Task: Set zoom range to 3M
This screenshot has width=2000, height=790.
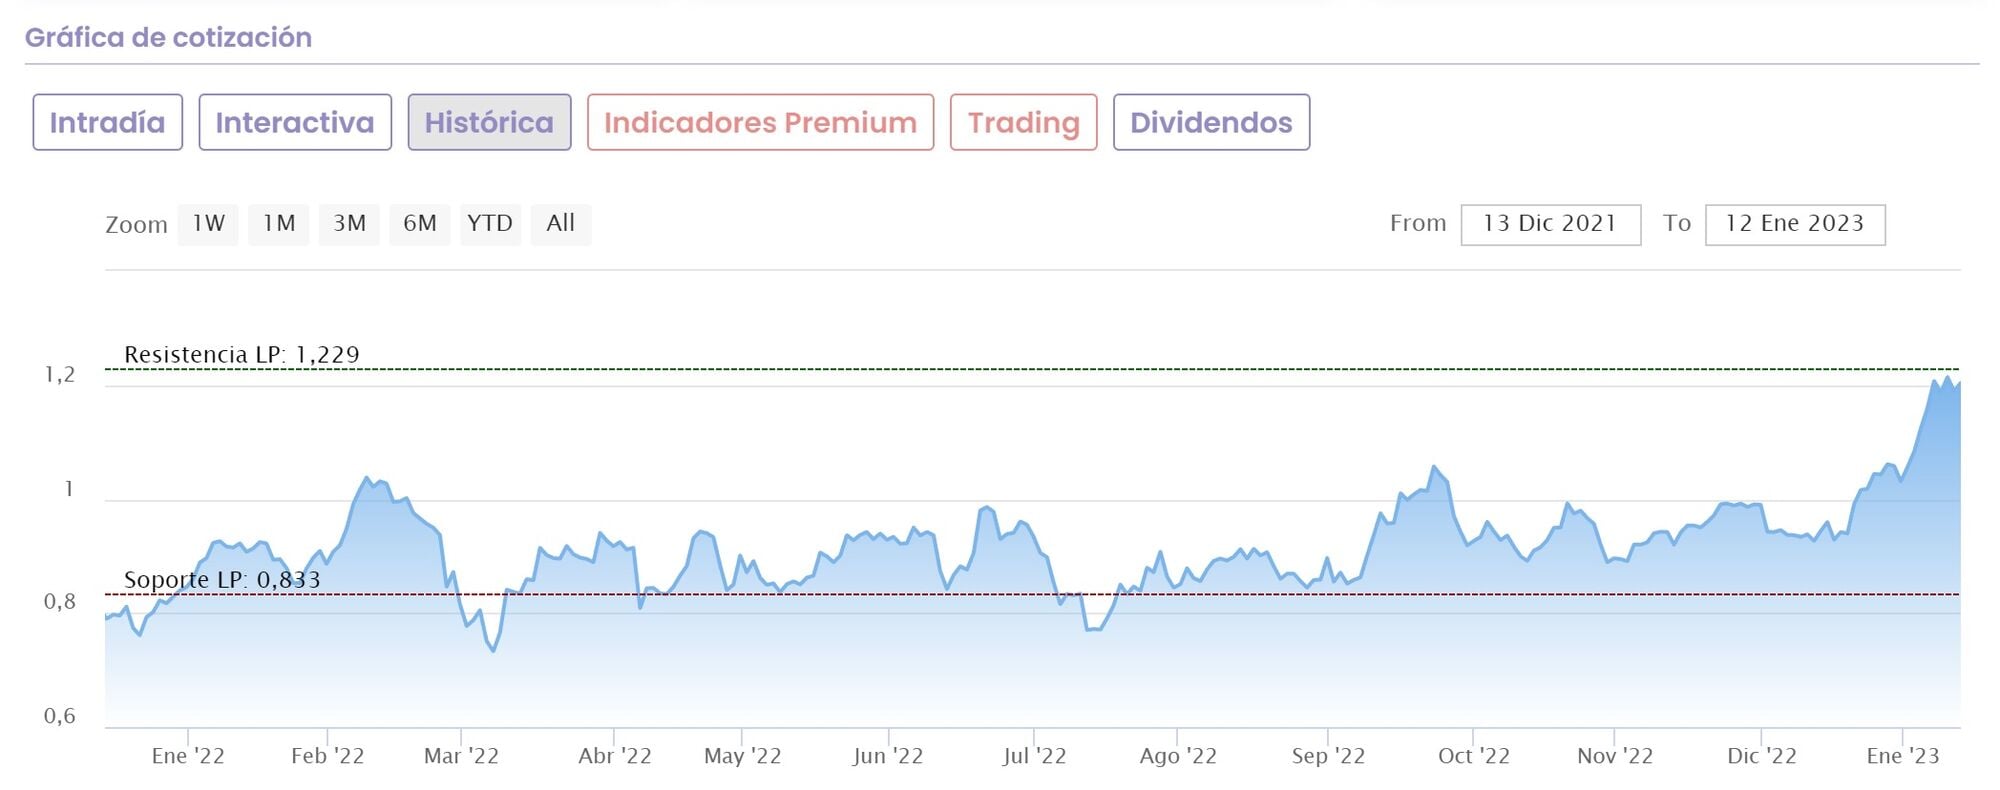Action: 349,224
